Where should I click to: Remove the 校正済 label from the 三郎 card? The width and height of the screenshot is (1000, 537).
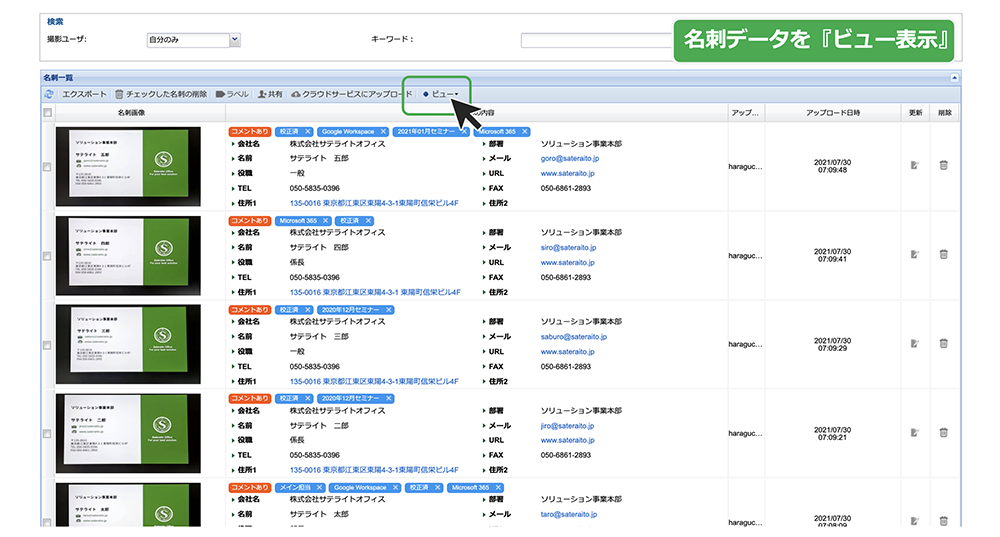click(x=307, y=310)
